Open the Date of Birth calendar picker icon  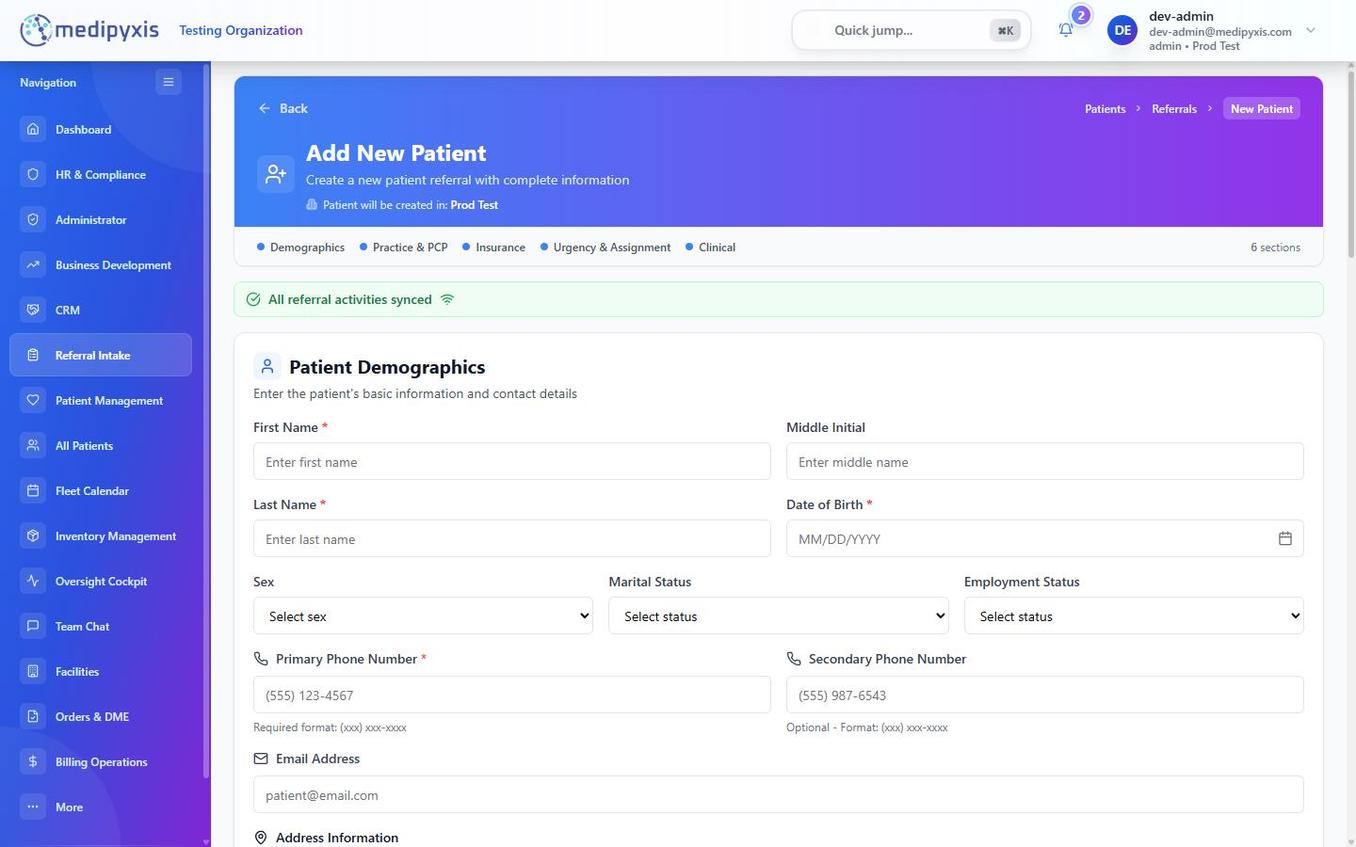[x=1285, y=539]
